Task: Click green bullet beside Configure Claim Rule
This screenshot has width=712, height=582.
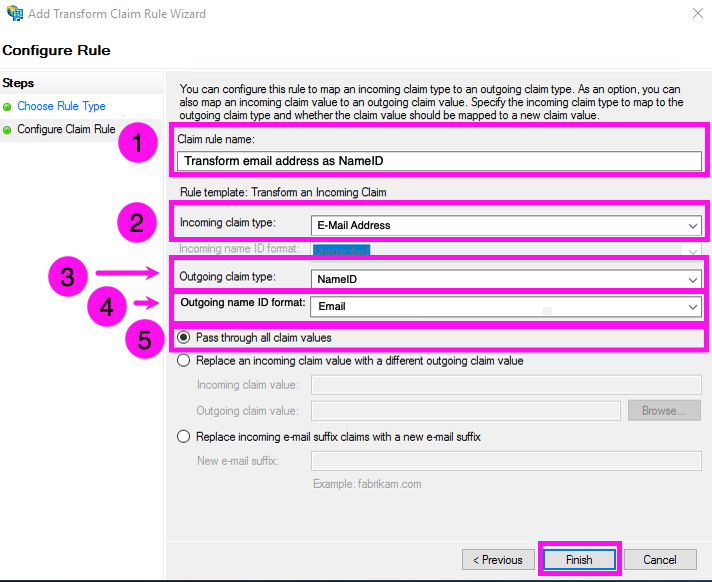Action: coord(8,130)
